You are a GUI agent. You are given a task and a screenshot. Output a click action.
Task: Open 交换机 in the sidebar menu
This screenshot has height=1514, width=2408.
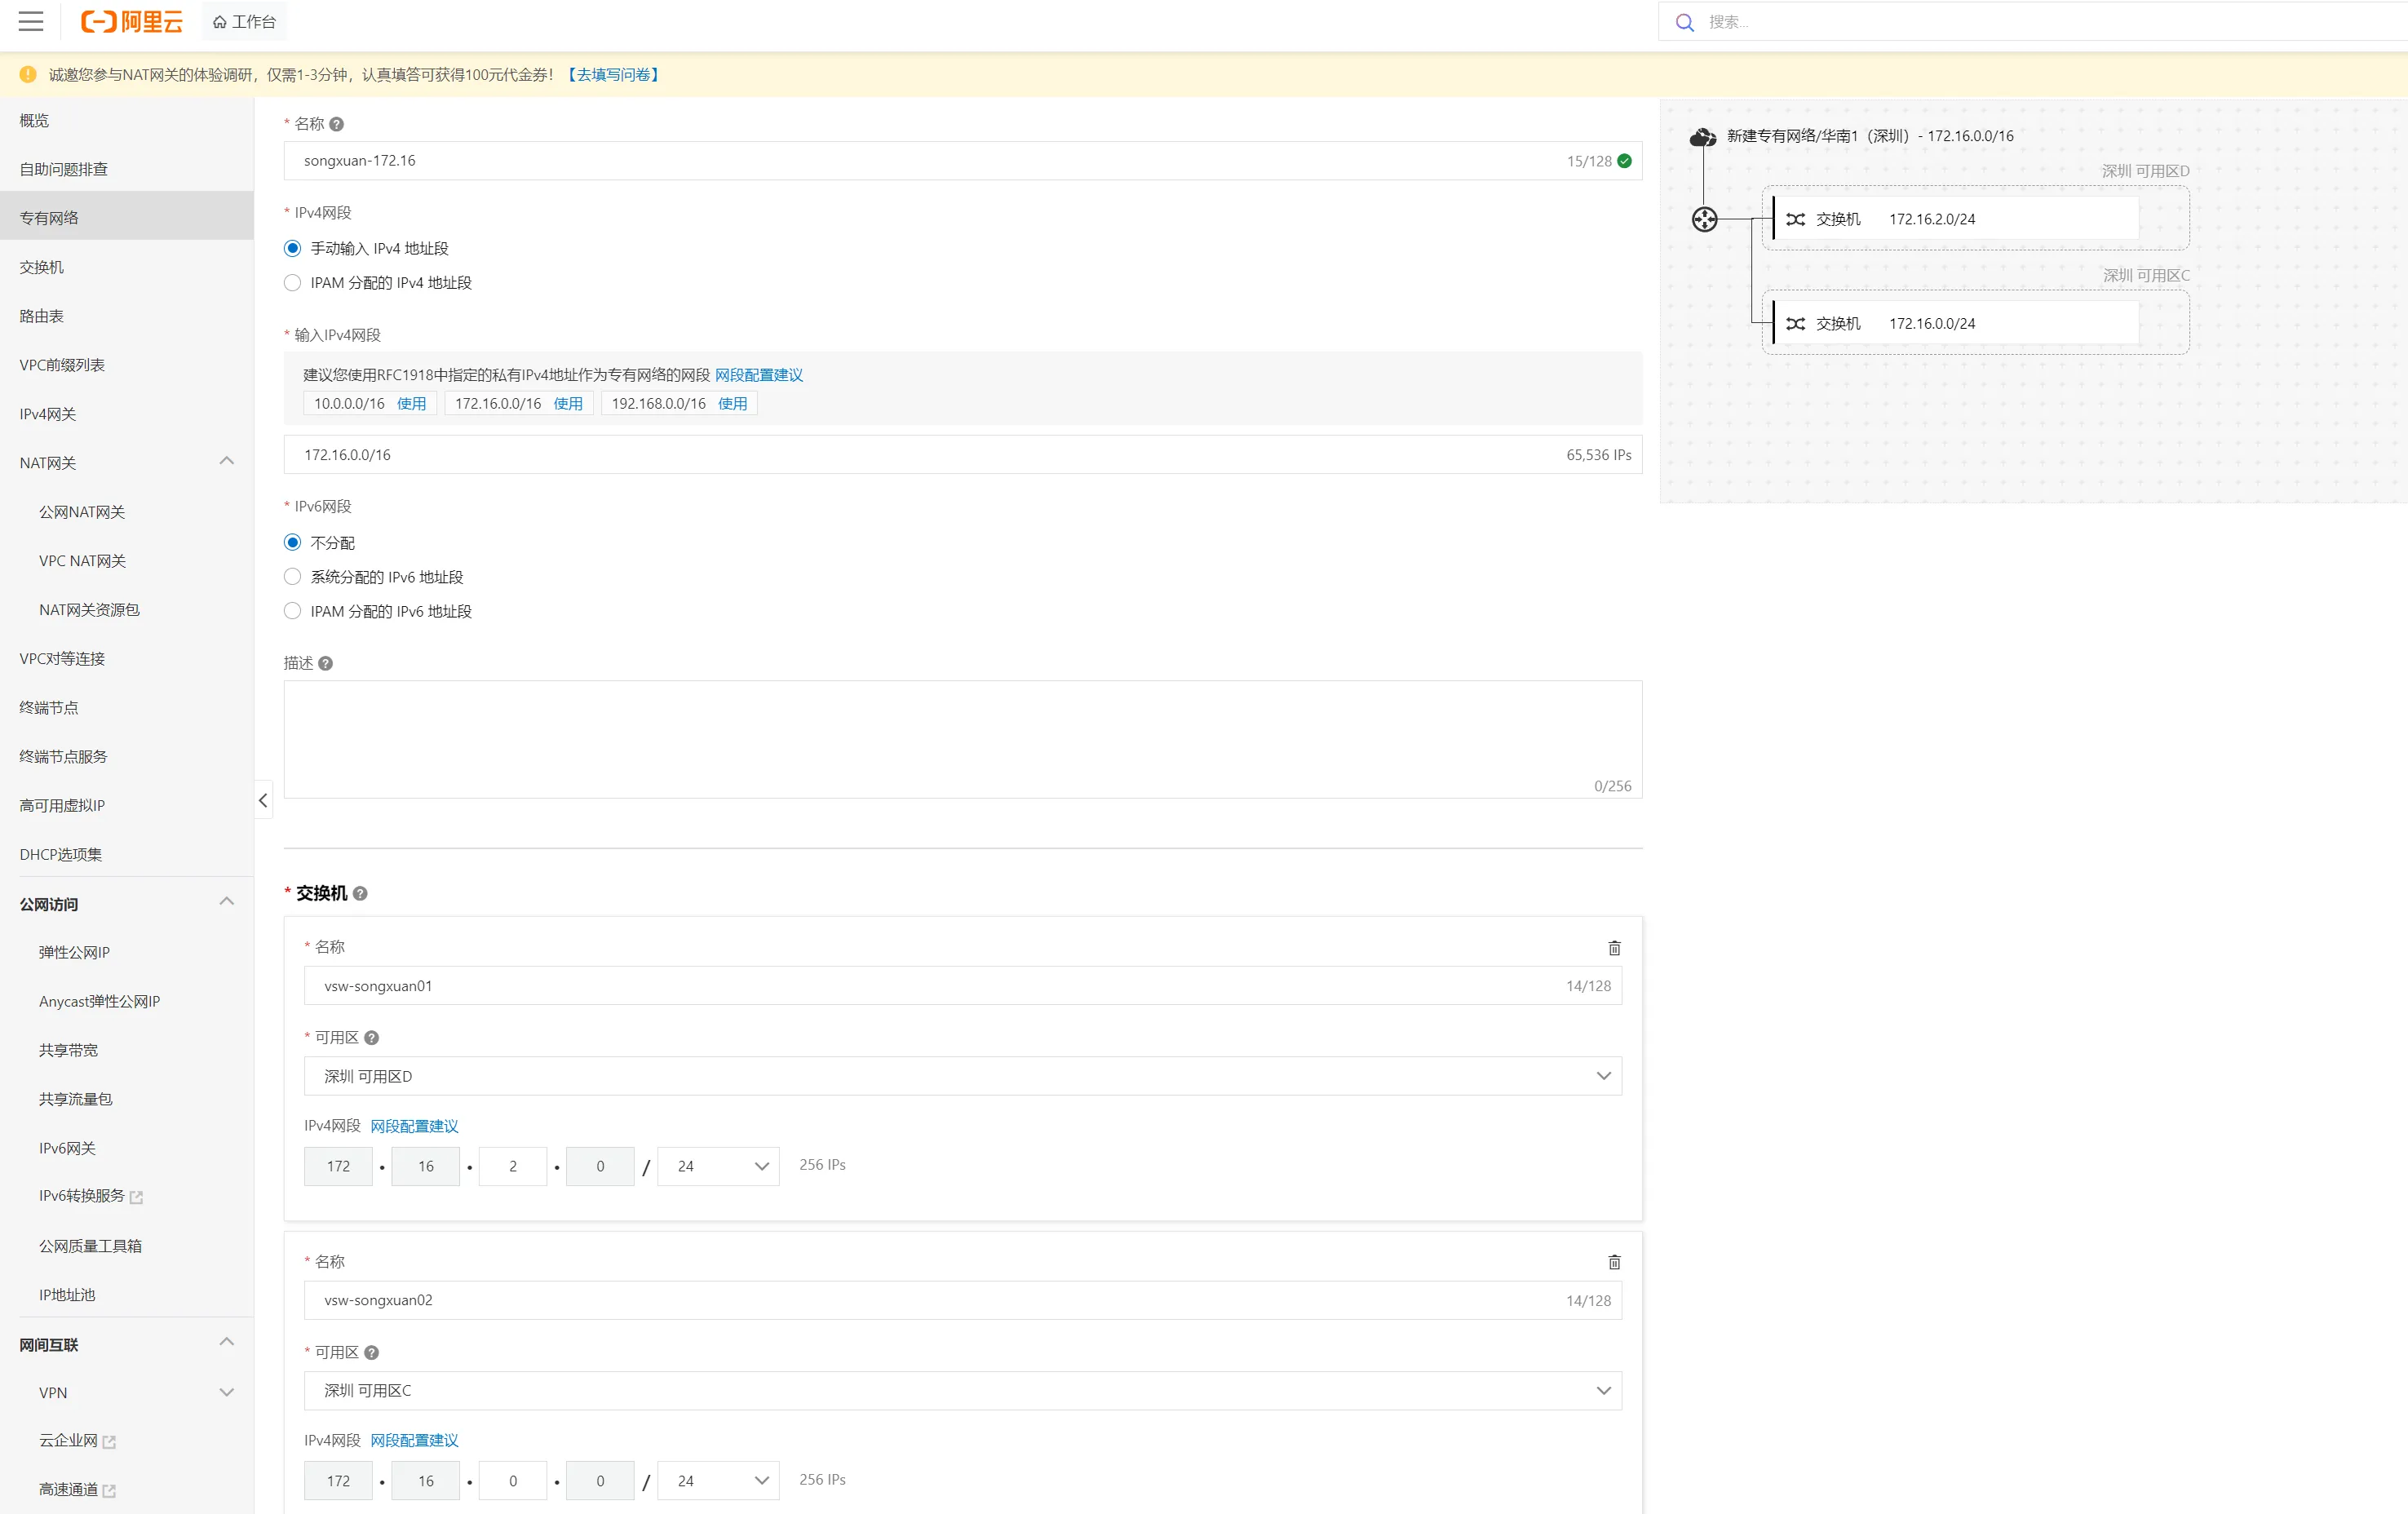(x=42, y=267)
